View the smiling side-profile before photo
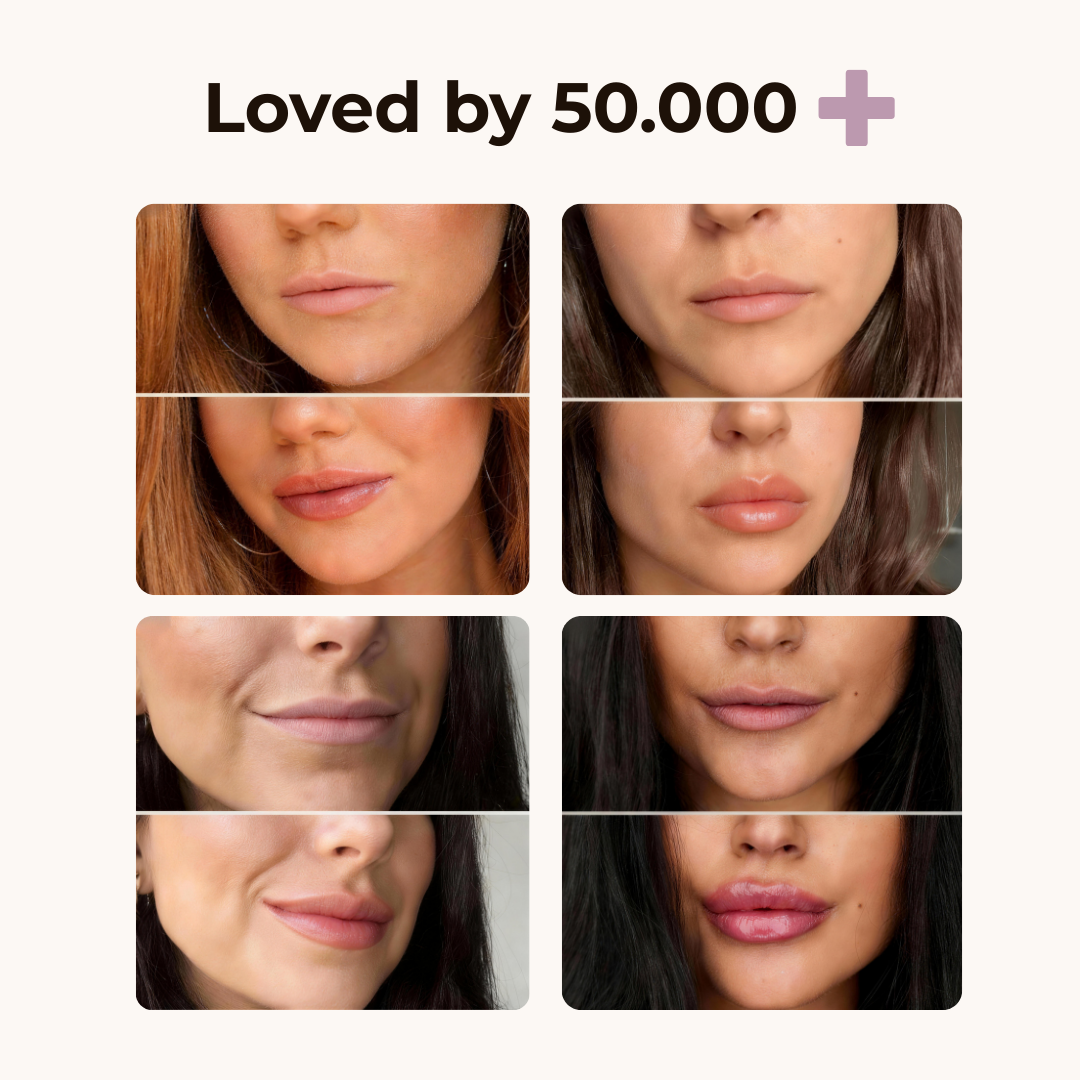1080x1080 pixels. click(333, 714)
